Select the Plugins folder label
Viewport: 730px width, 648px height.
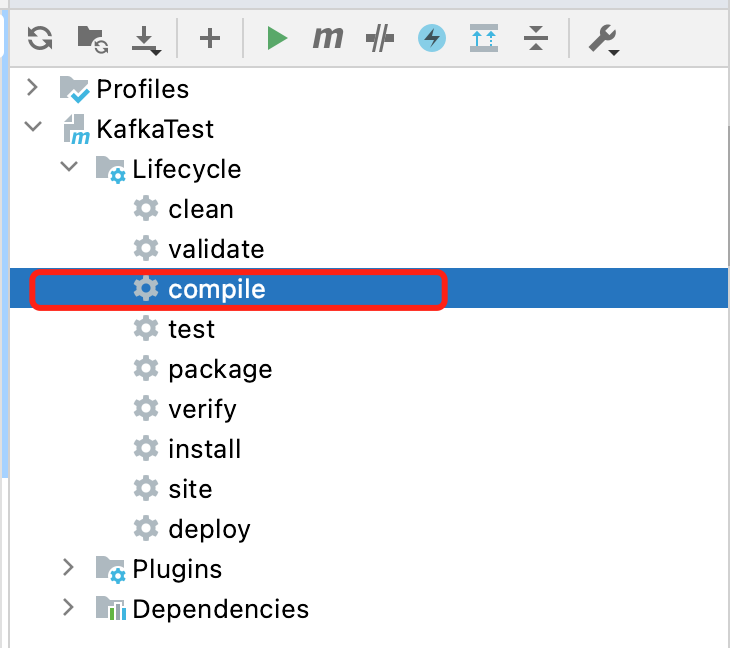pyautogui.click(x=177, y=569)
